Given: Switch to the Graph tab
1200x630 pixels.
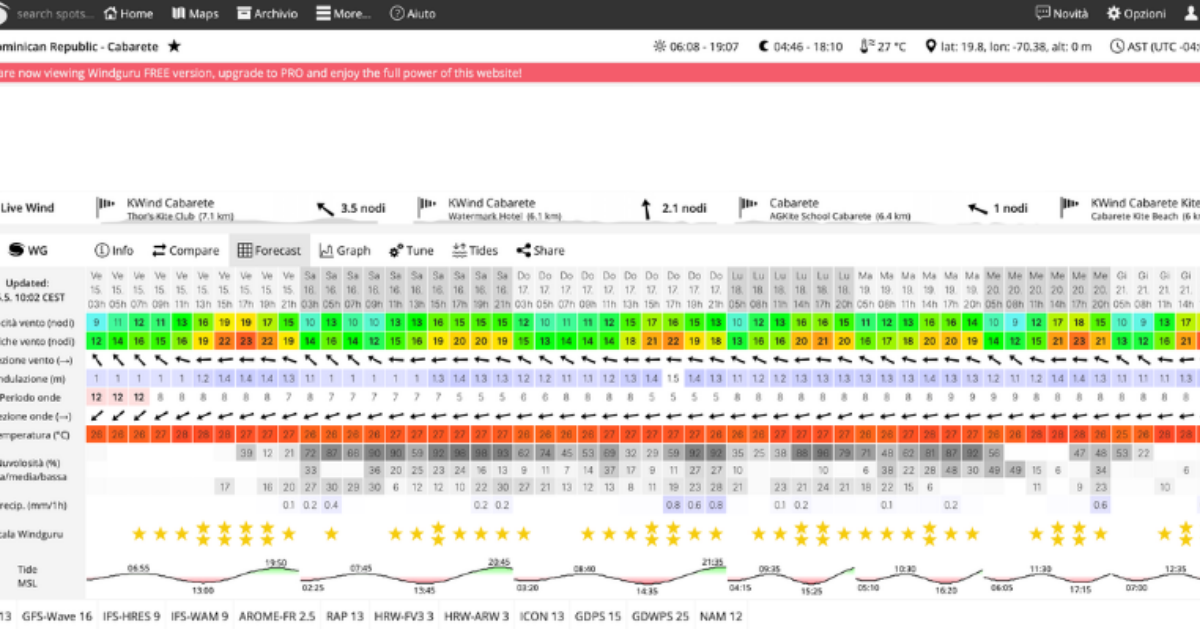Looking at the screenshot, I should (345, 250).
